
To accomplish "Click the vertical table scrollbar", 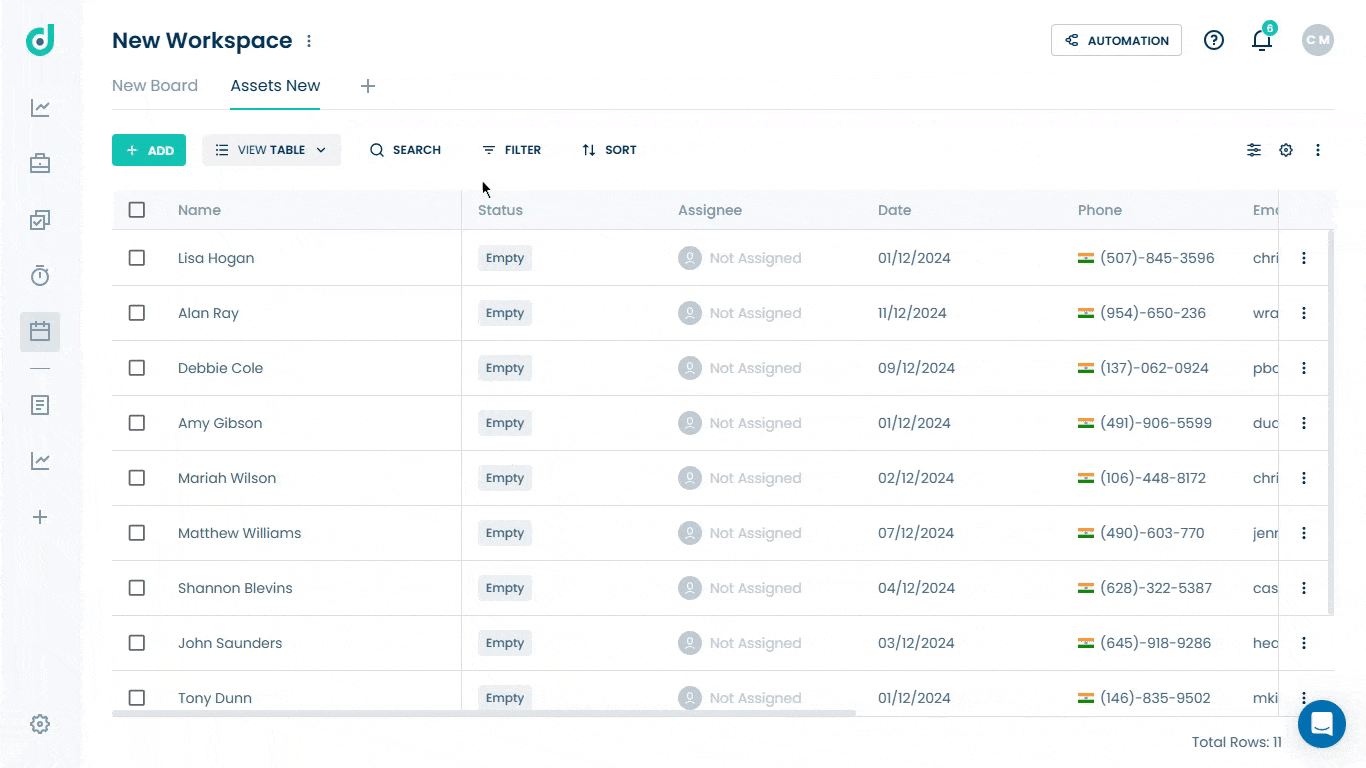I will pyautogui.click(x=1331, y=422).
